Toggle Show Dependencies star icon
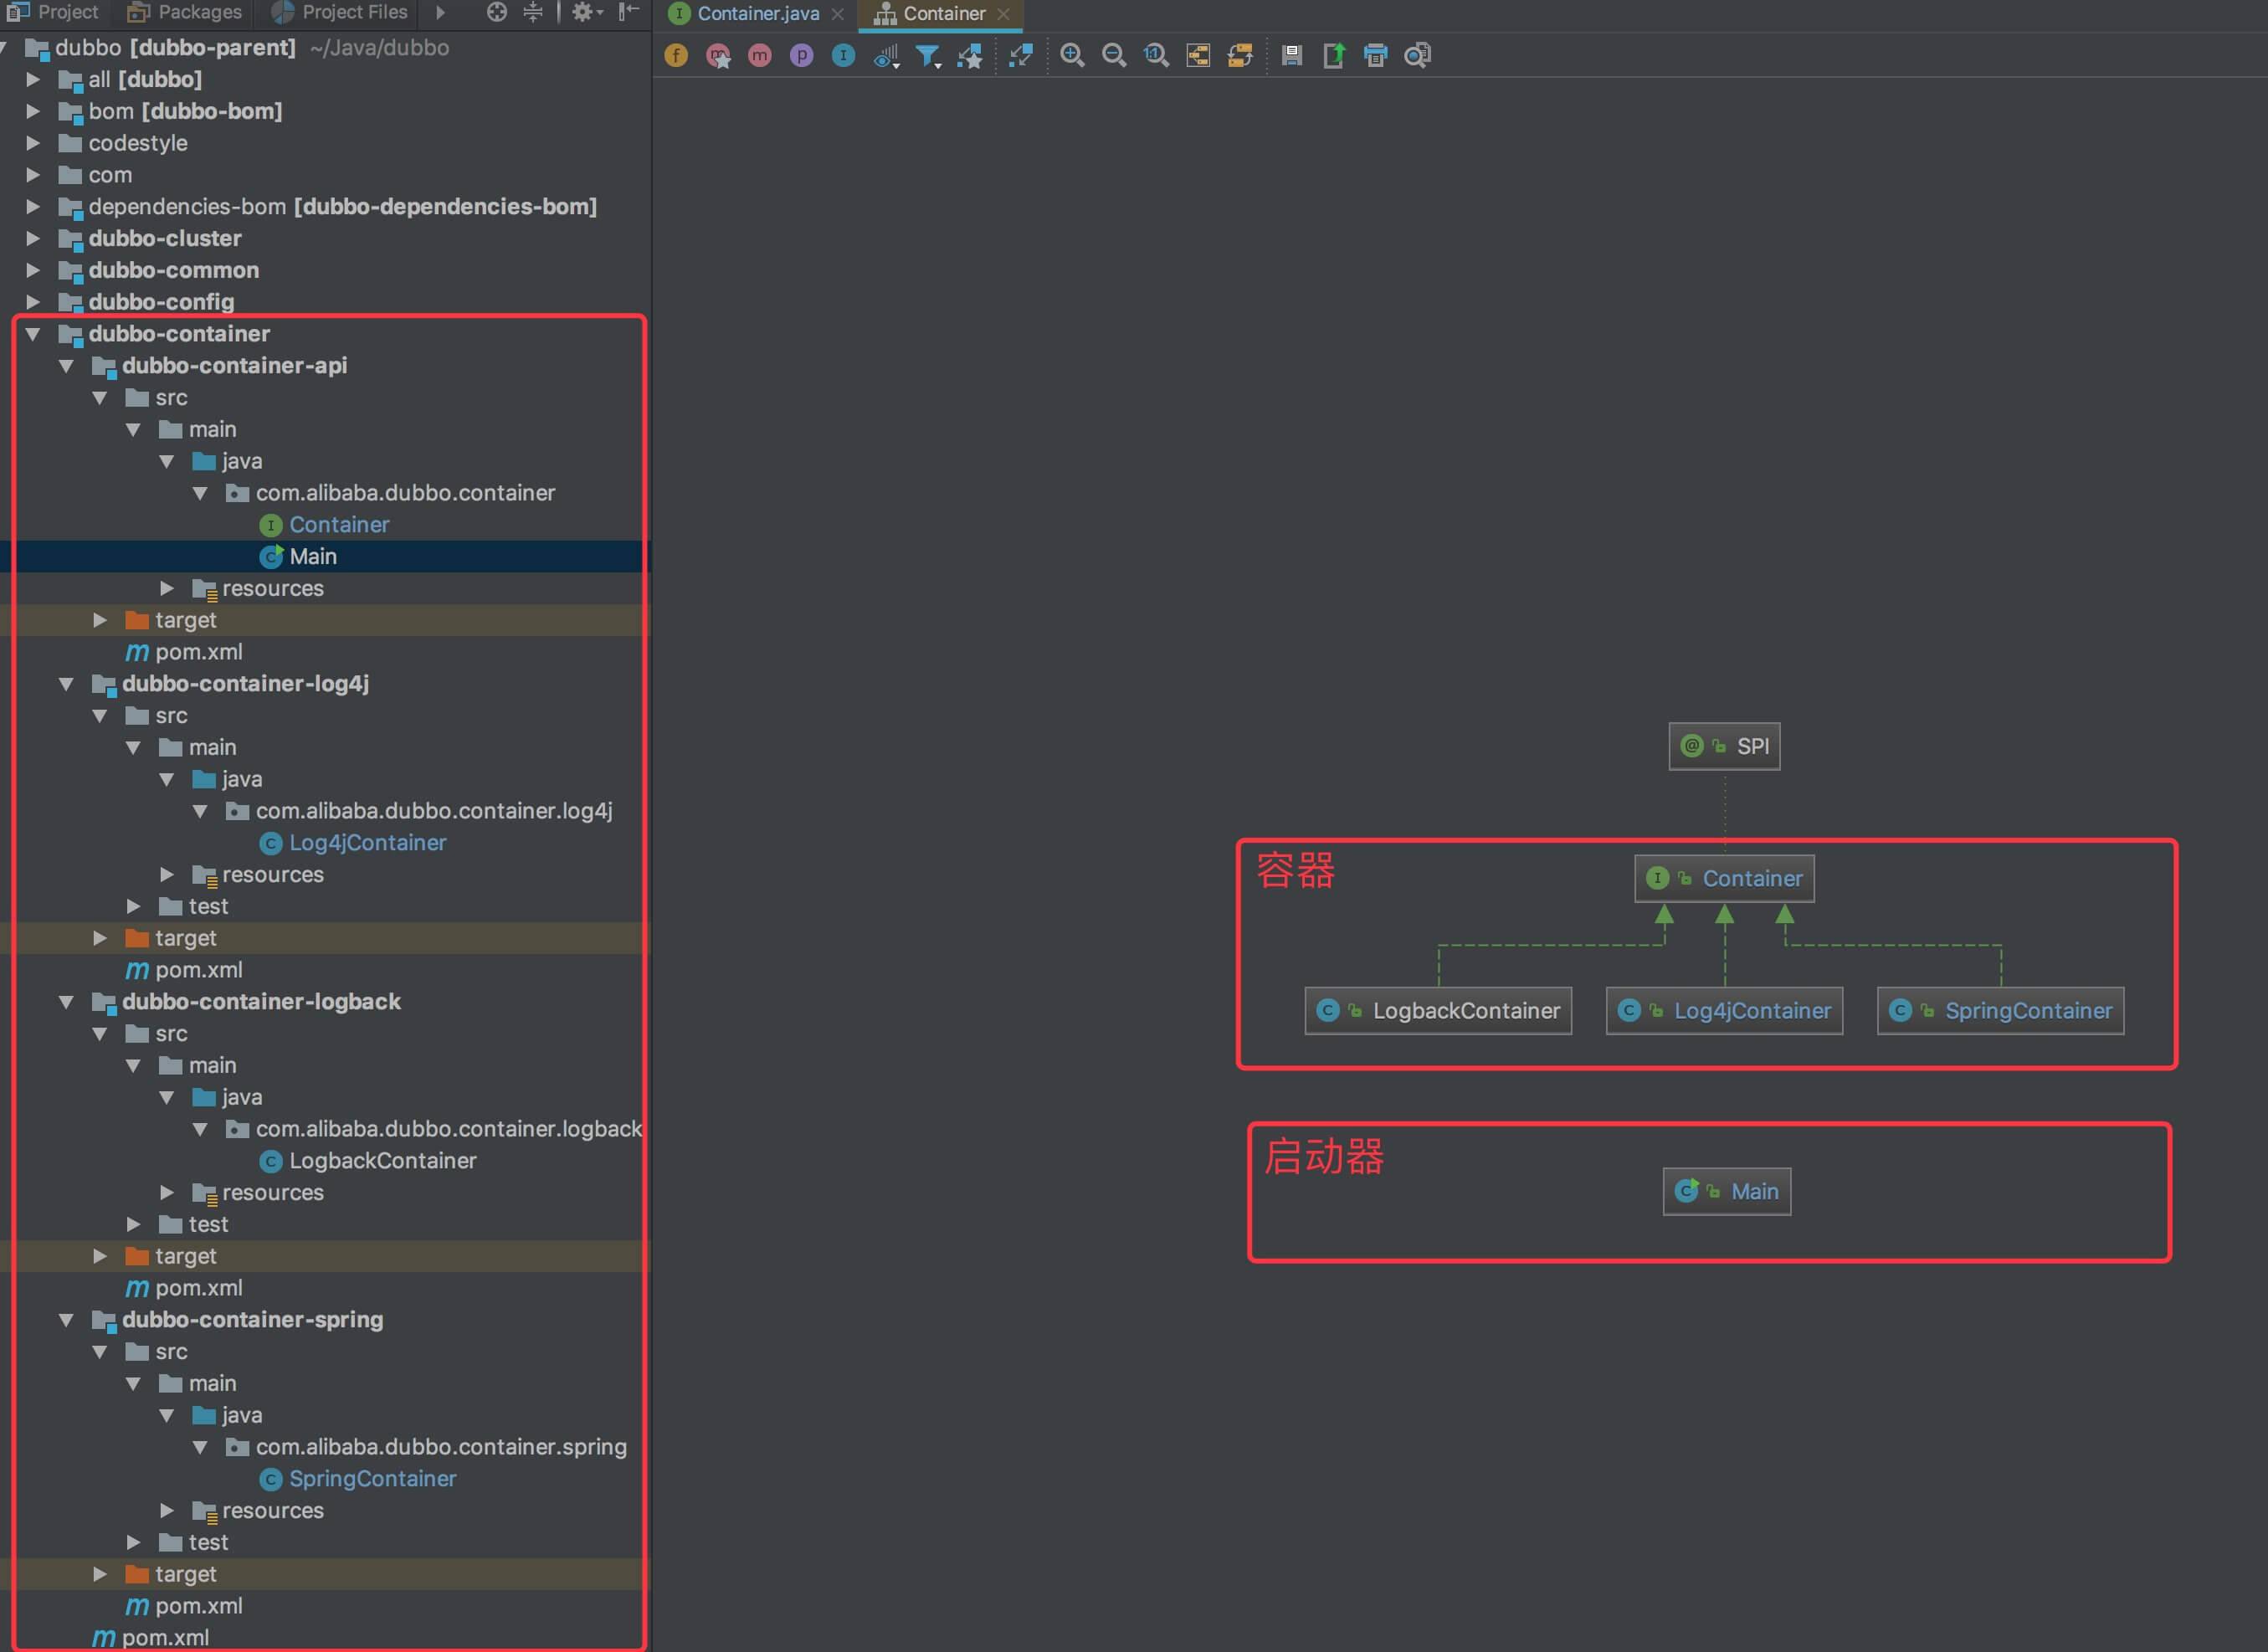This screenshot has width=2268, height=1652. [x=970, y=56]
